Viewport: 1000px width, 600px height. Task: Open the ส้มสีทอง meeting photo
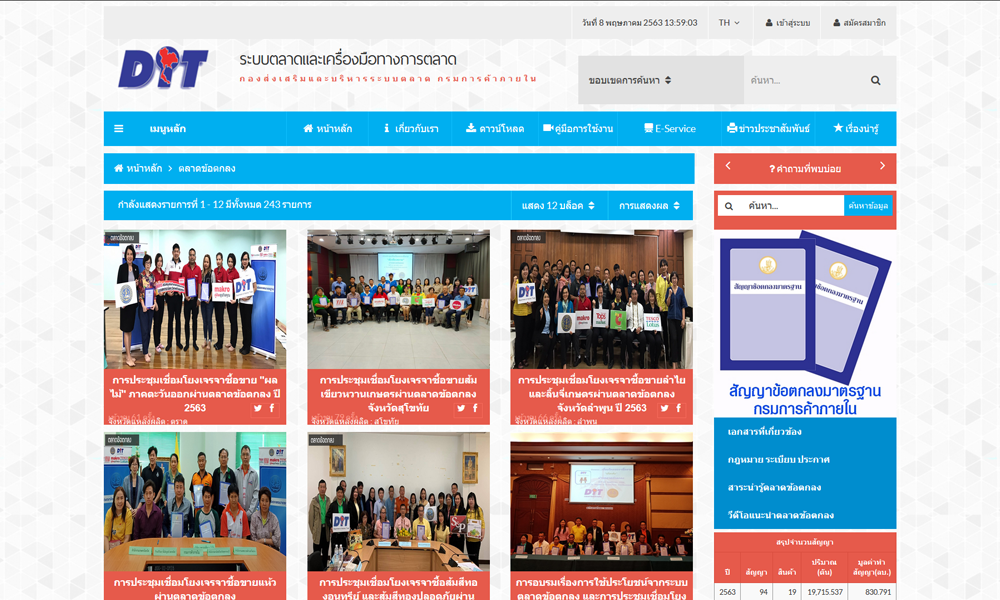399,502
